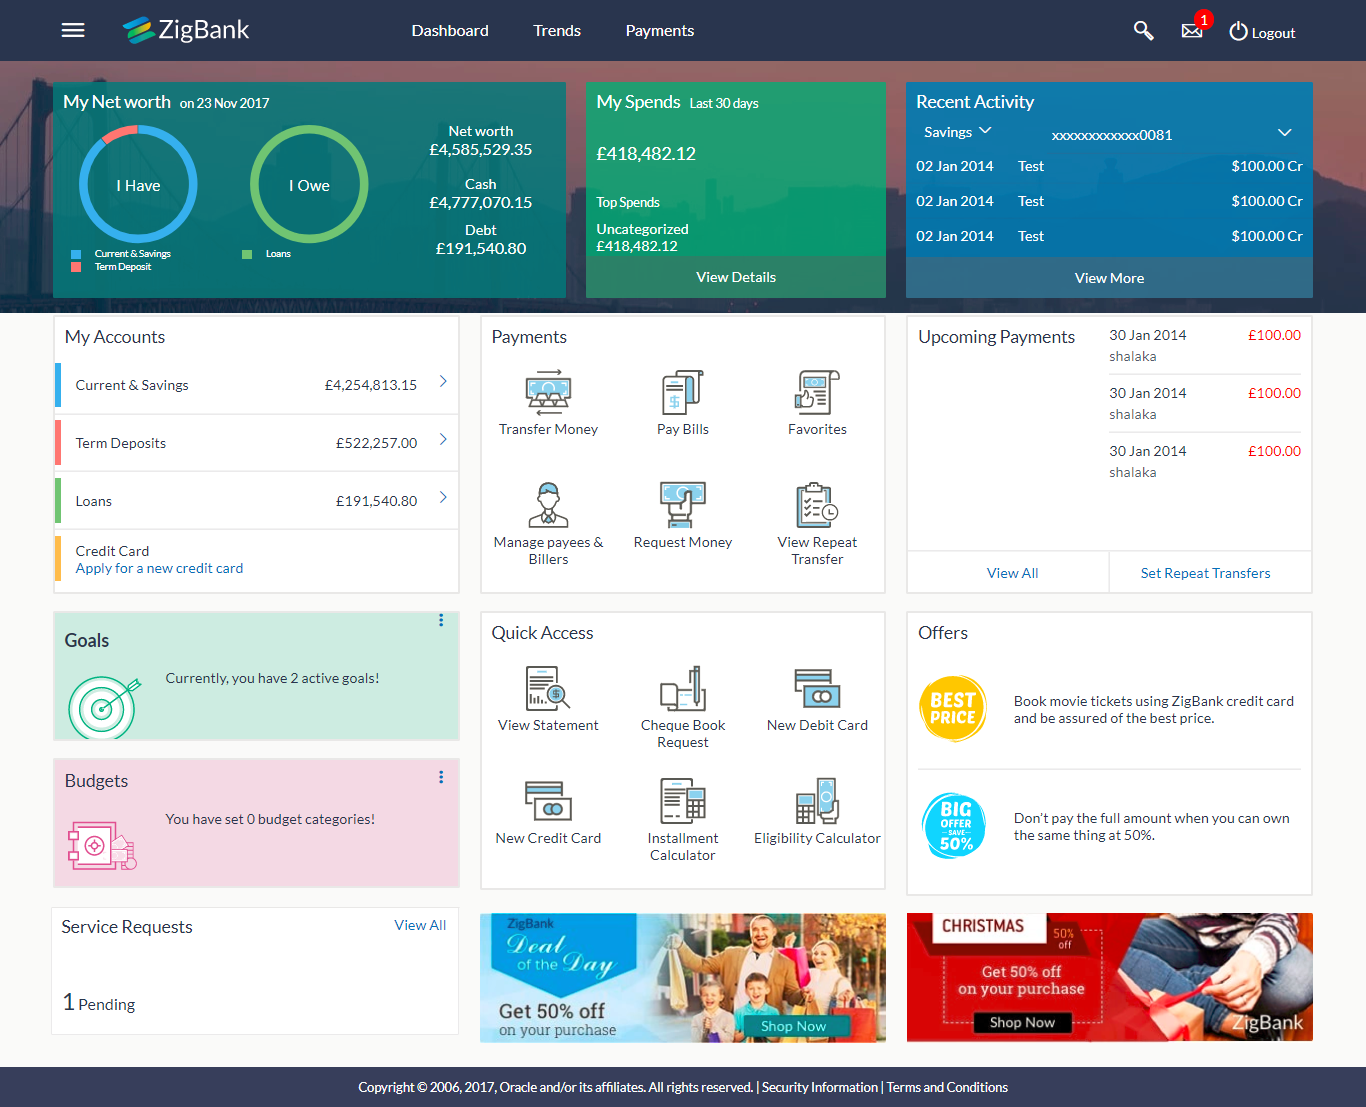Viewport: 1366px width, 1107px height.
Task: Click the Manage payees & Billers icon
Action: coord(548,505)
